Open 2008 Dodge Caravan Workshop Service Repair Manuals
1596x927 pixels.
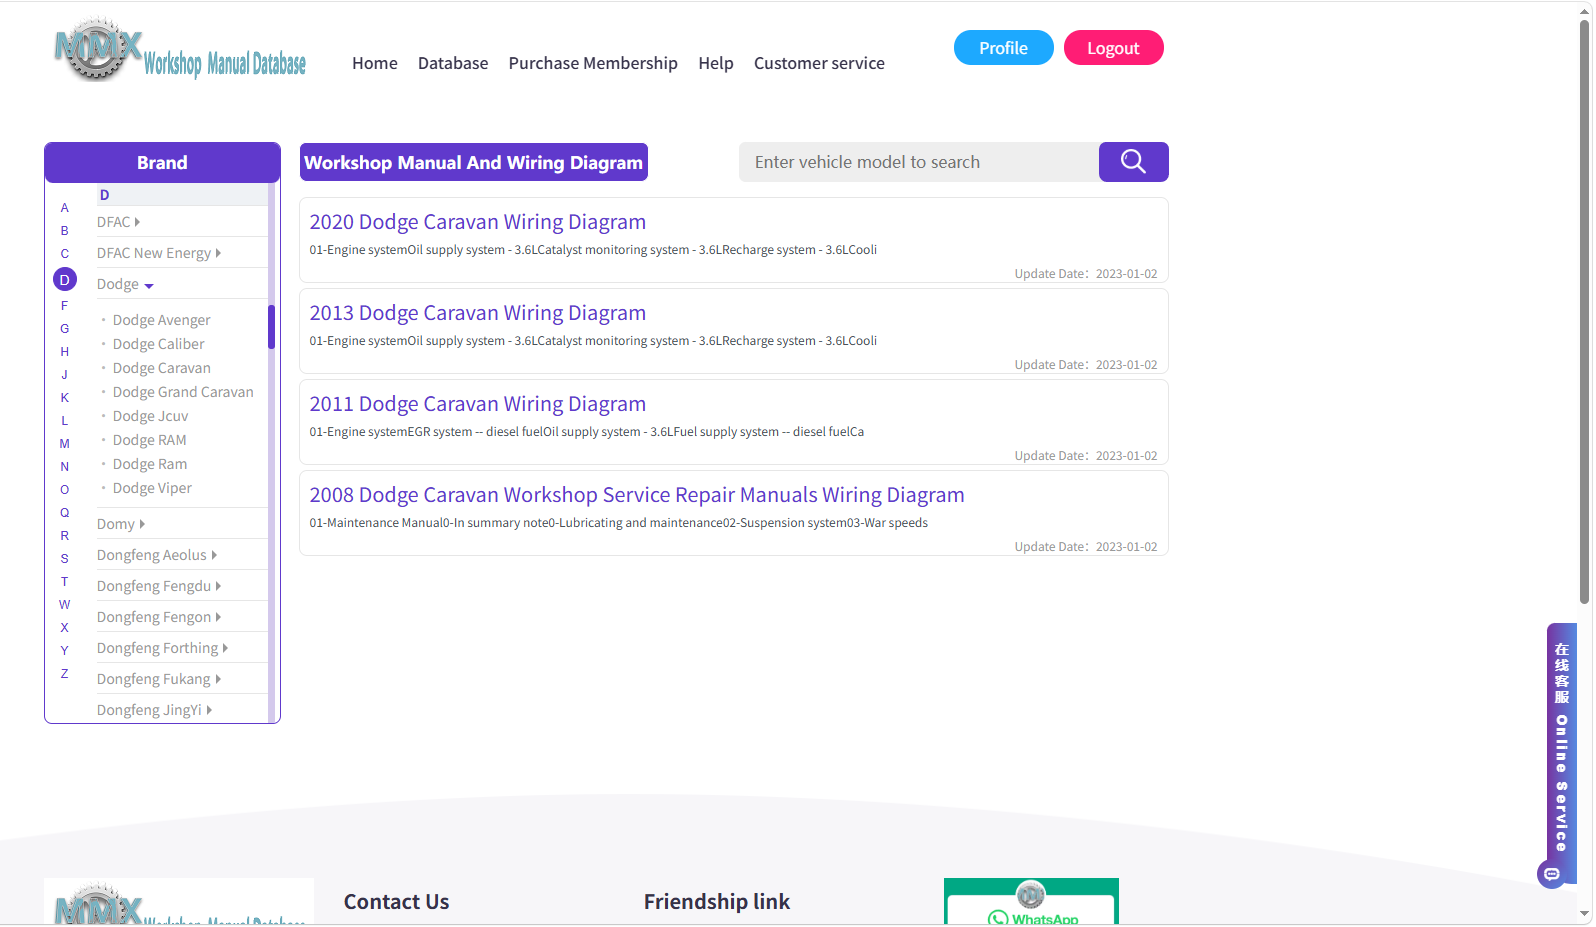[x=637, y=495]
